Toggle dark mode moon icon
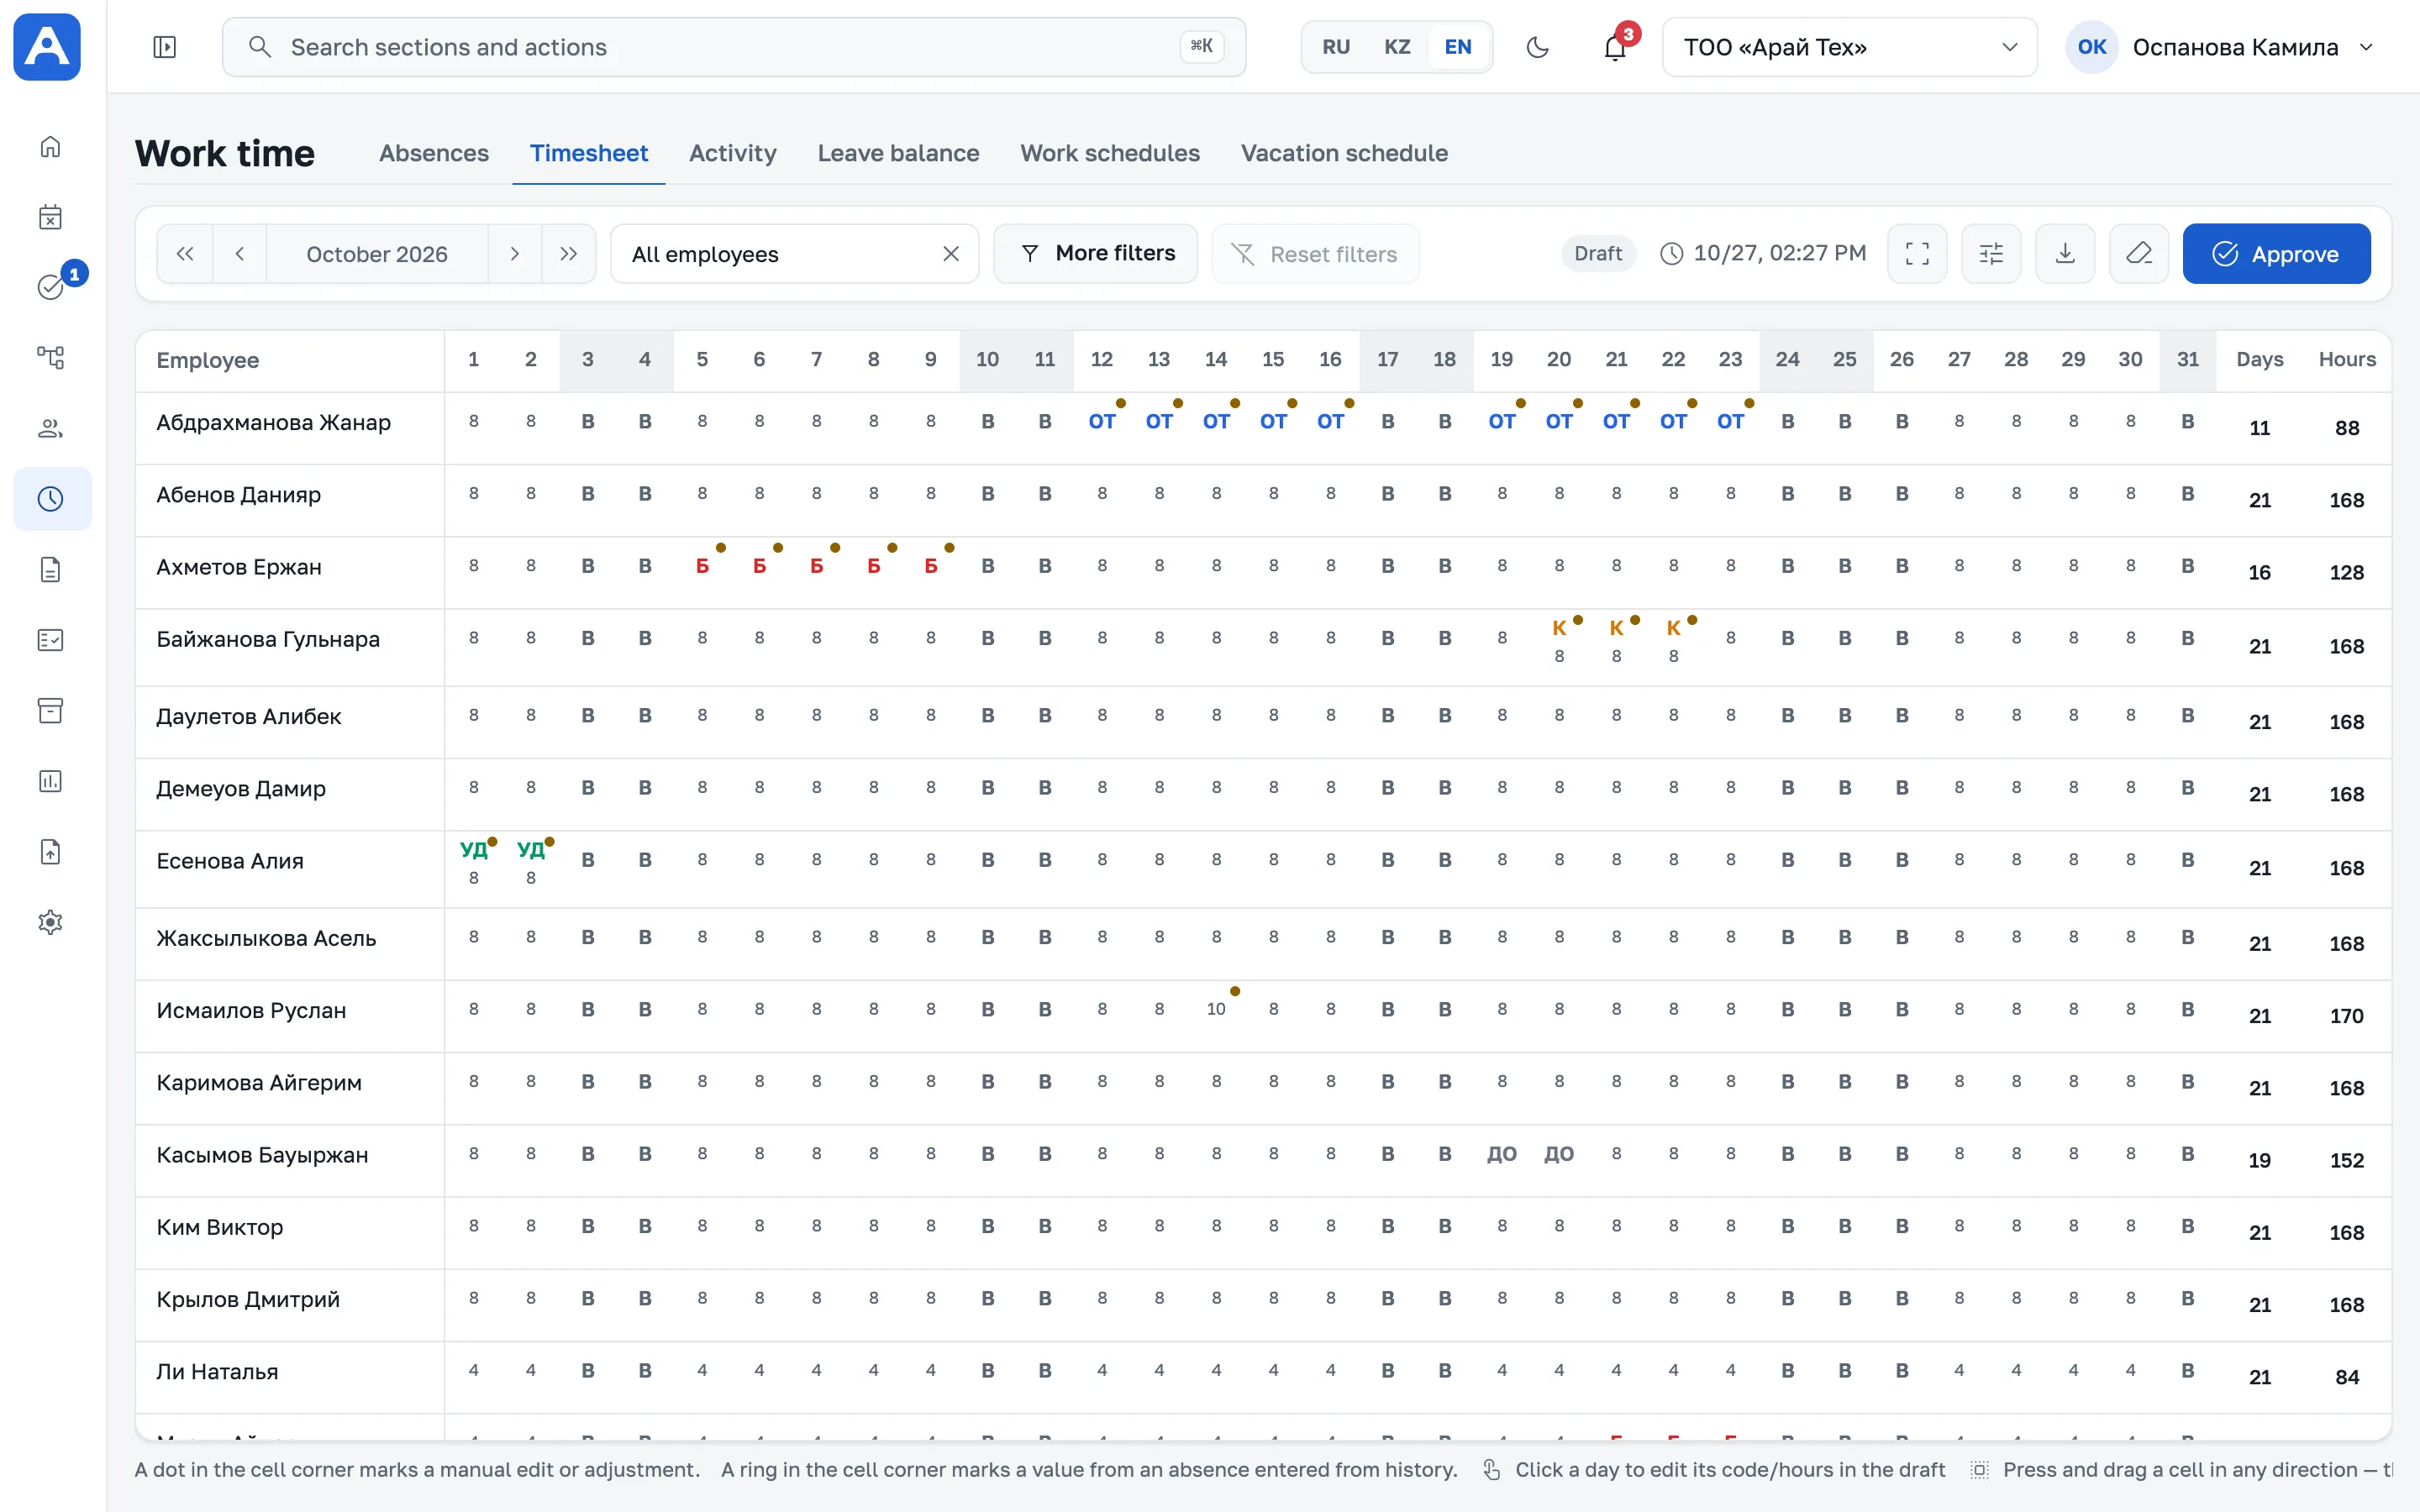The width and height of the screenshot is (2420, 1512). 1537,47
